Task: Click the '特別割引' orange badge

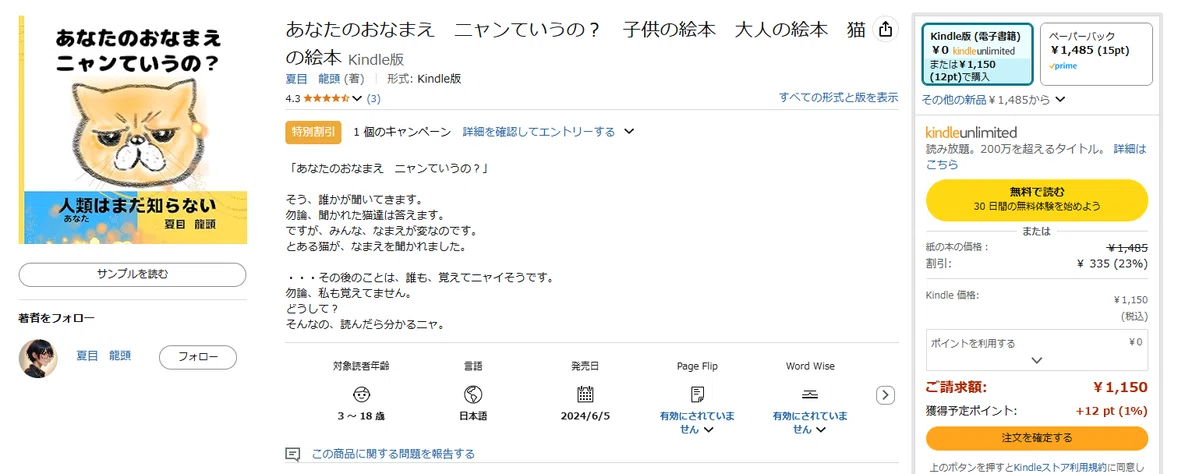Action: point(313,132)
